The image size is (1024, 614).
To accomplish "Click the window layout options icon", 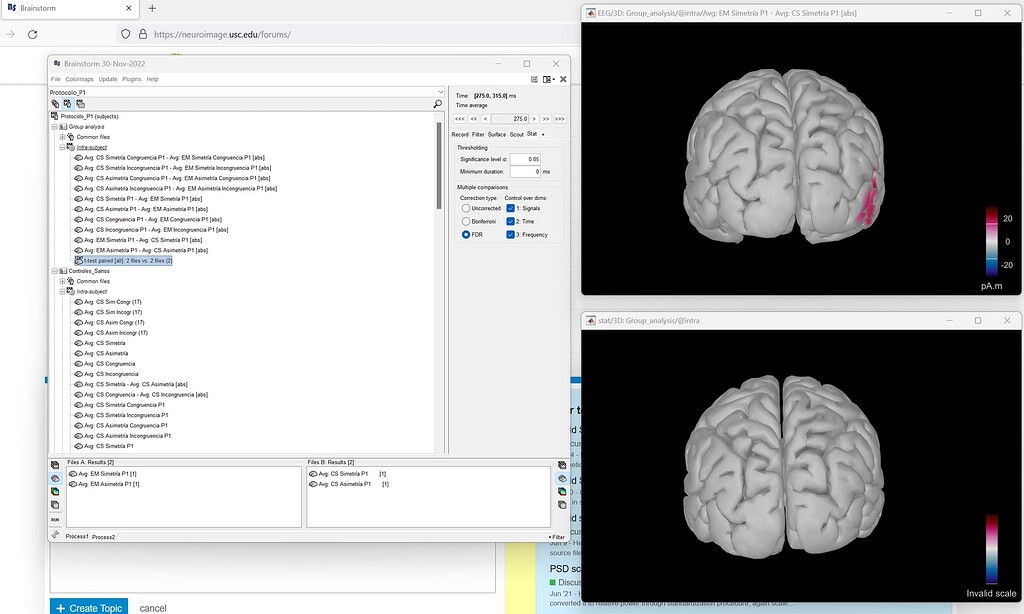I will click(549, 79).
